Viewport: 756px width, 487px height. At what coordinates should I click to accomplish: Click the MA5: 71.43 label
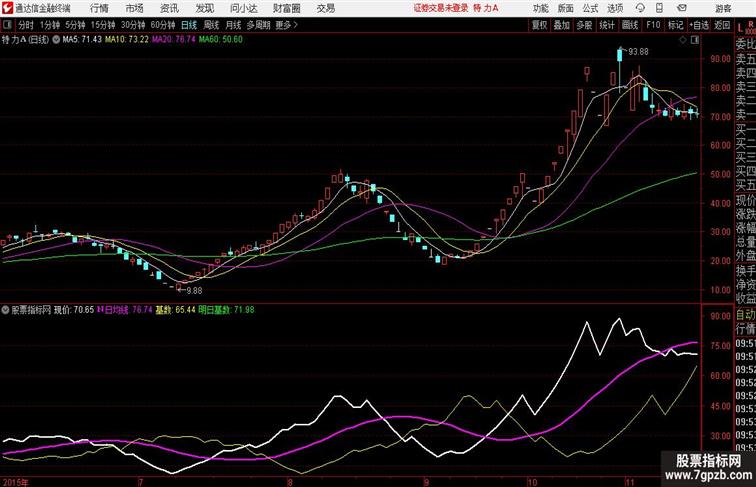[82, 40]
